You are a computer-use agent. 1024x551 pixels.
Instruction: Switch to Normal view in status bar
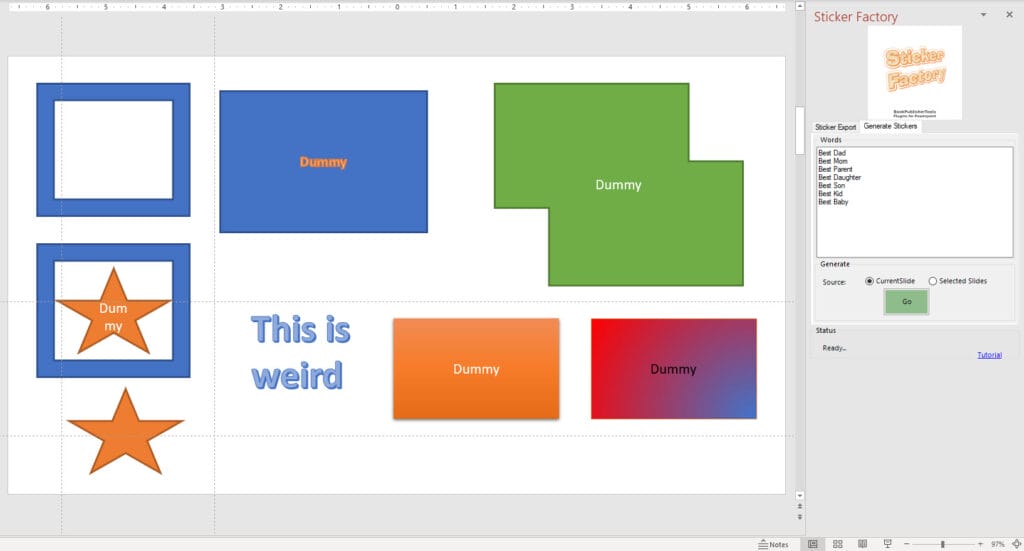pos(813,544)
